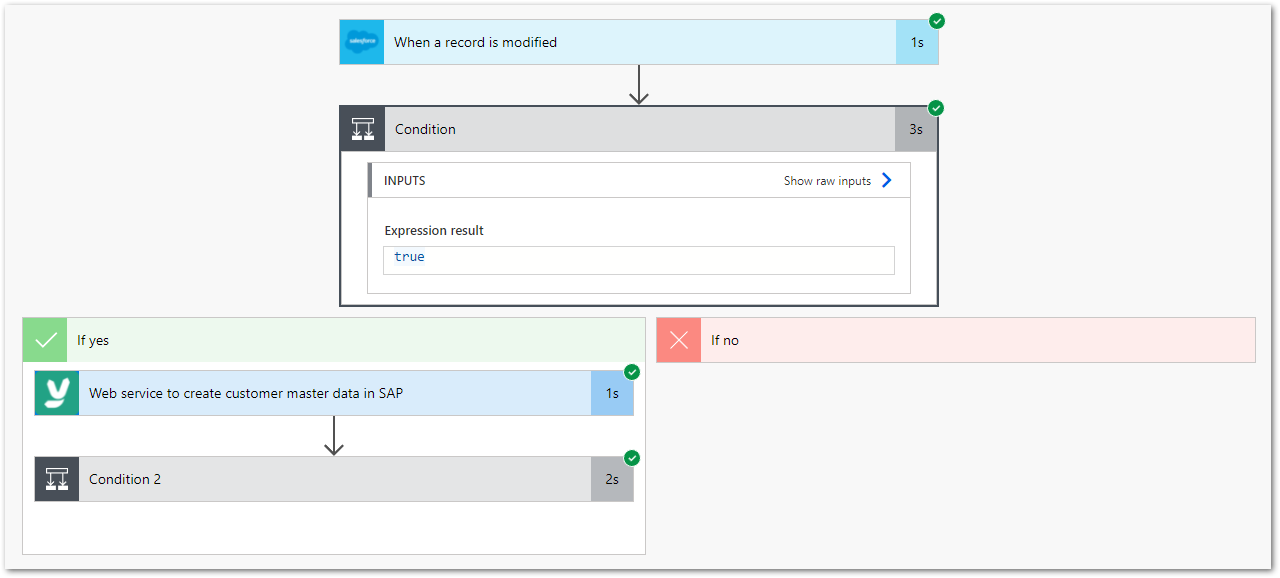
Task: Click success badge on first Condition step
Action: pyautogui.click(x=937, y=108)
